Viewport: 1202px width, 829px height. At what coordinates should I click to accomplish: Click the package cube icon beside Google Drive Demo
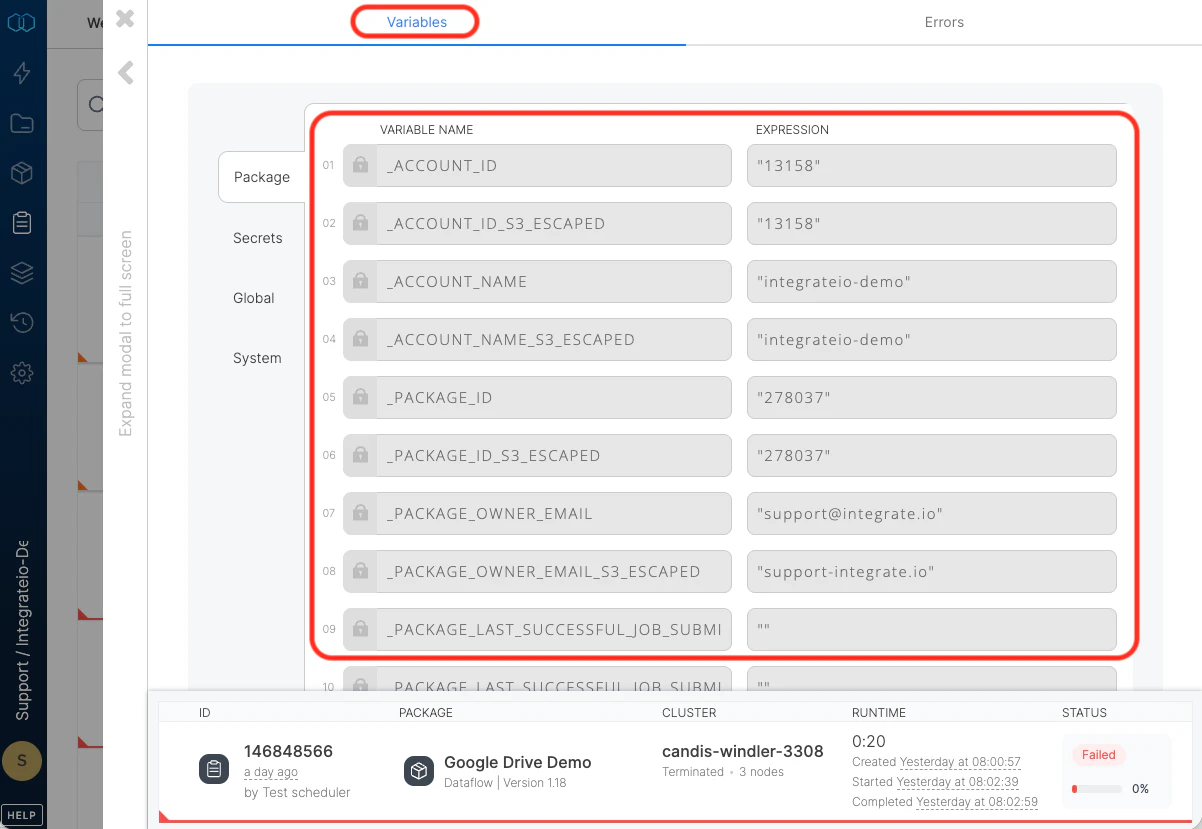click(419, 771)
